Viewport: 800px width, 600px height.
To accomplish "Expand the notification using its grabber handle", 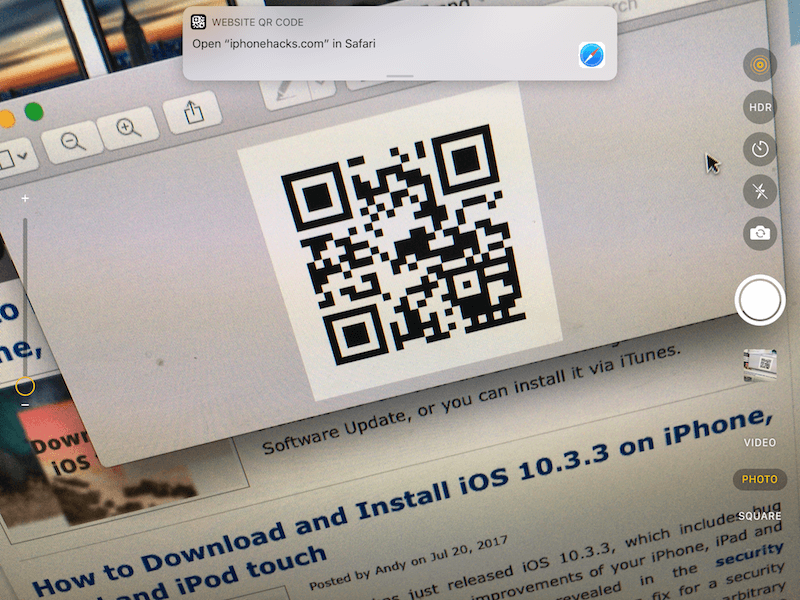I will coord(400,75).
